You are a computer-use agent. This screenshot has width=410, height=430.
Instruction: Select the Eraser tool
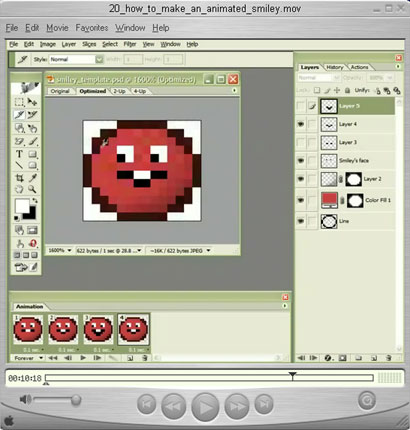[19, 141]
